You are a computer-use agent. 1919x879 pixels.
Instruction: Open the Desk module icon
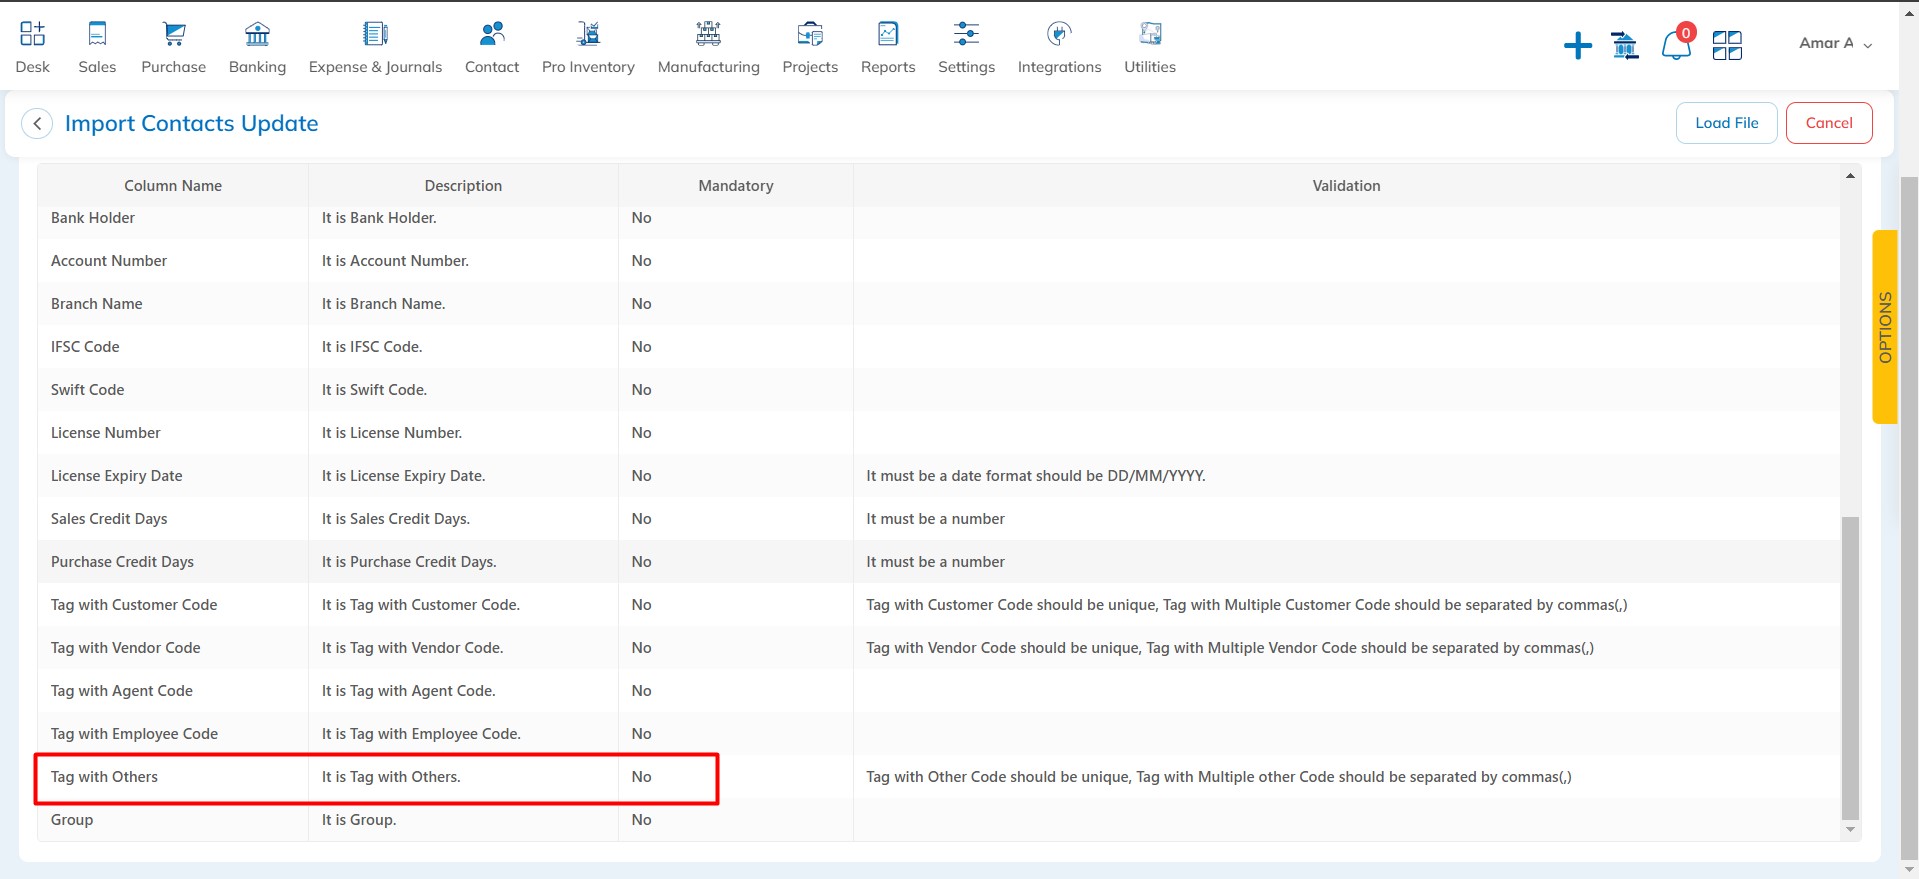(x=32, y=35)
